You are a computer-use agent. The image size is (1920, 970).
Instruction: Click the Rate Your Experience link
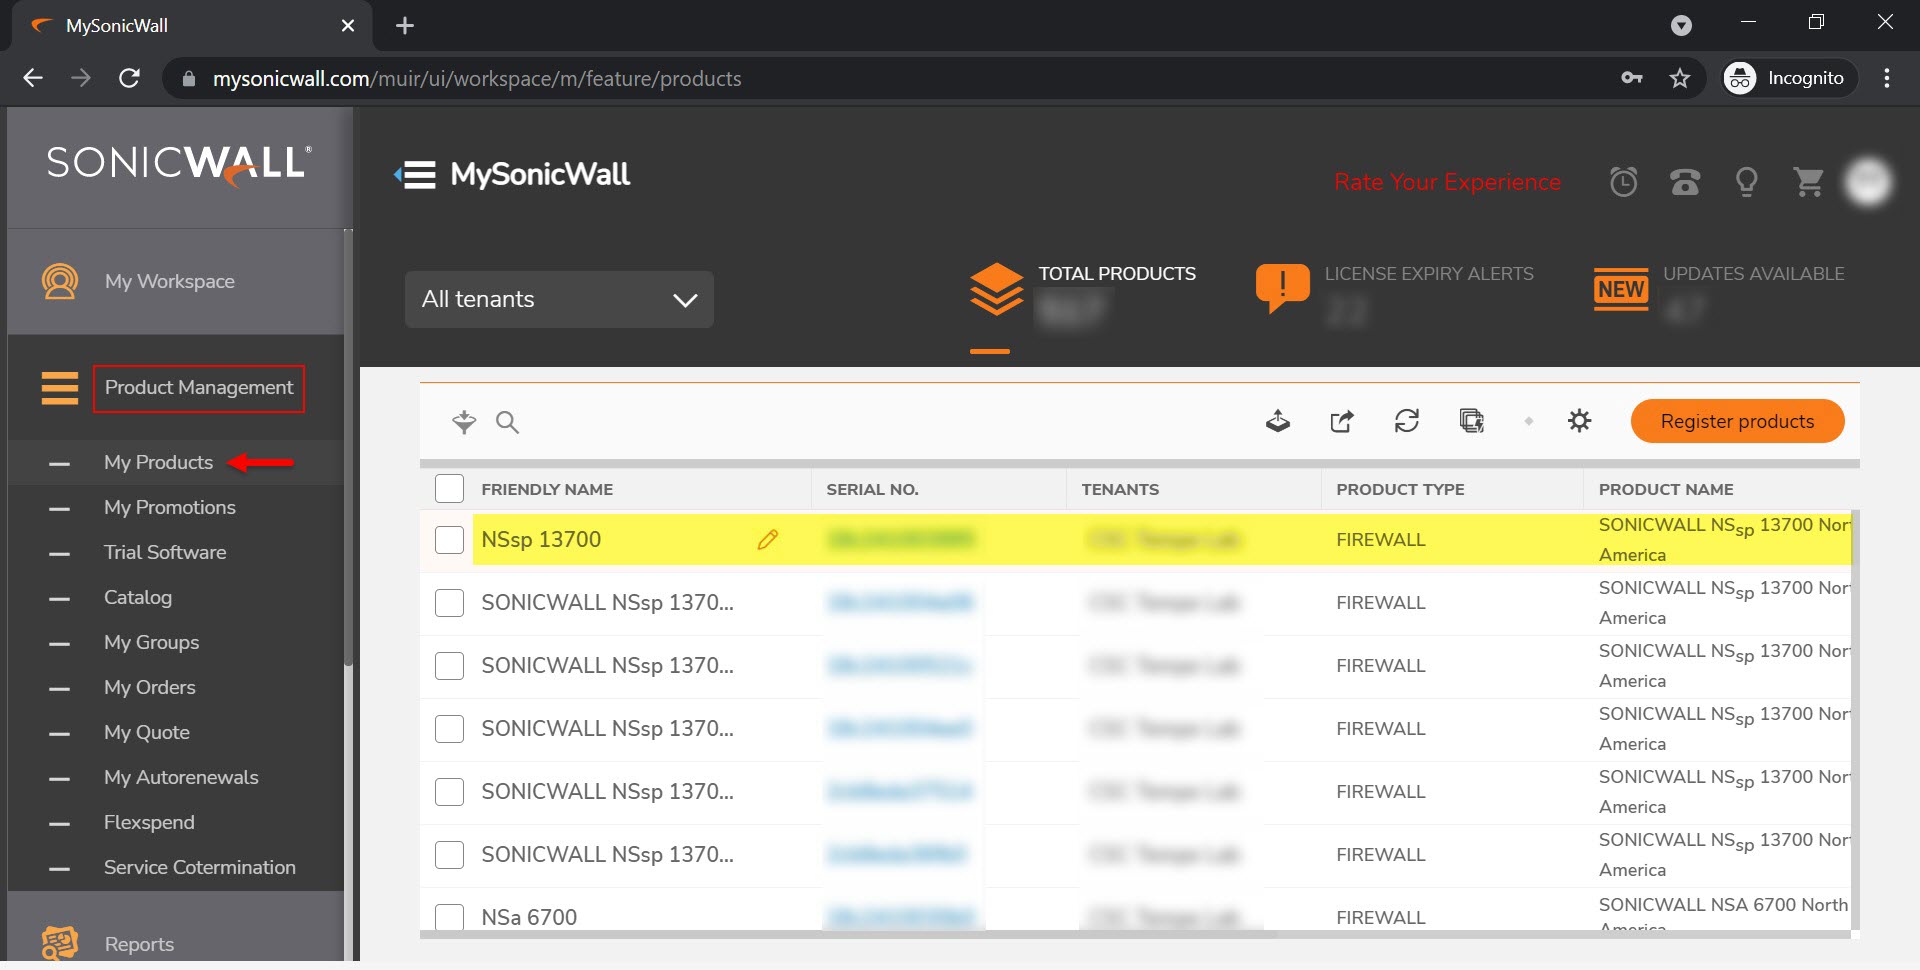[x=1447, y=182]
